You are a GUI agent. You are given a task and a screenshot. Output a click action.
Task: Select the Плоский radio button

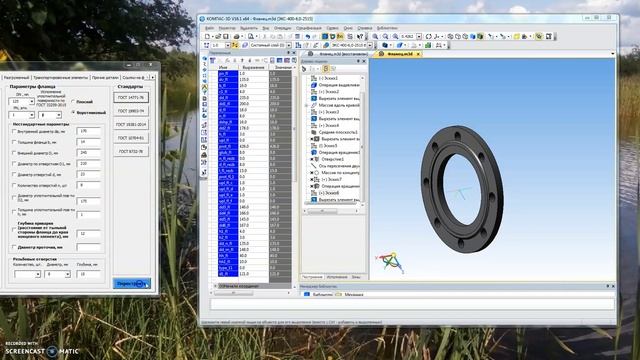click(73, 102)
